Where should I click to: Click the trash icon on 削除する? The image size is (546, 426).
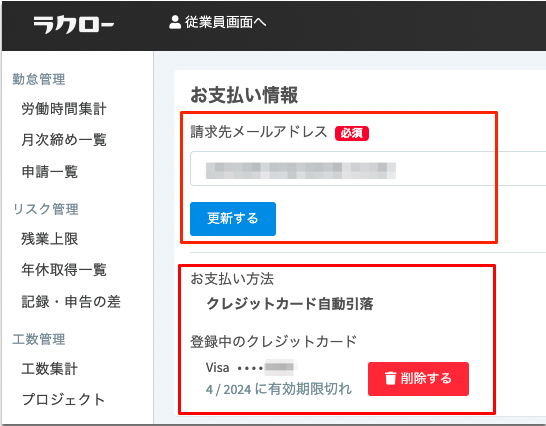point(390,378)
